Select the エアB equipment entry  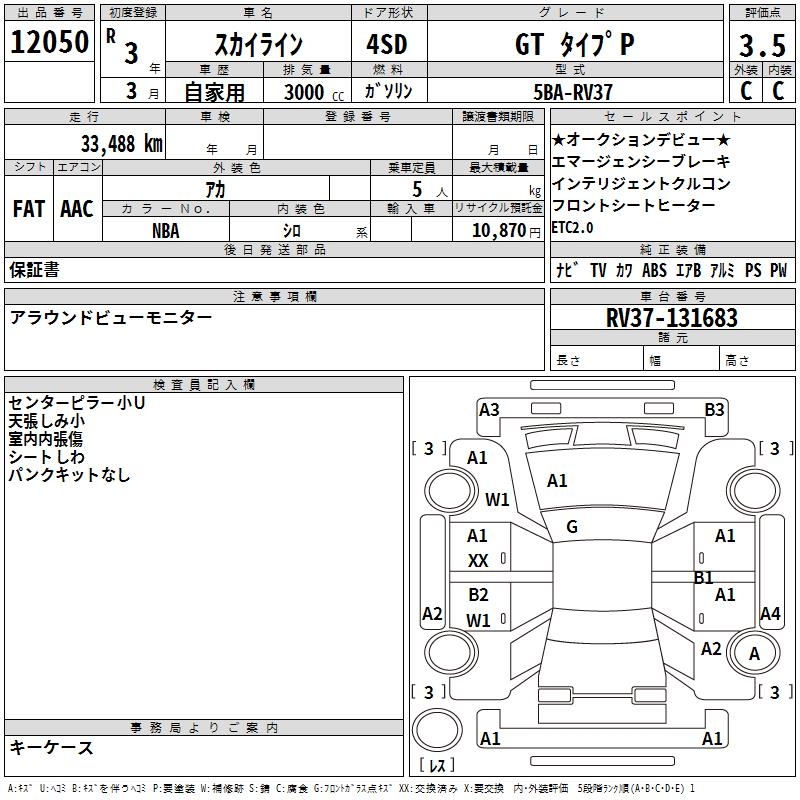pyautogui.click(x=688, y=270)
